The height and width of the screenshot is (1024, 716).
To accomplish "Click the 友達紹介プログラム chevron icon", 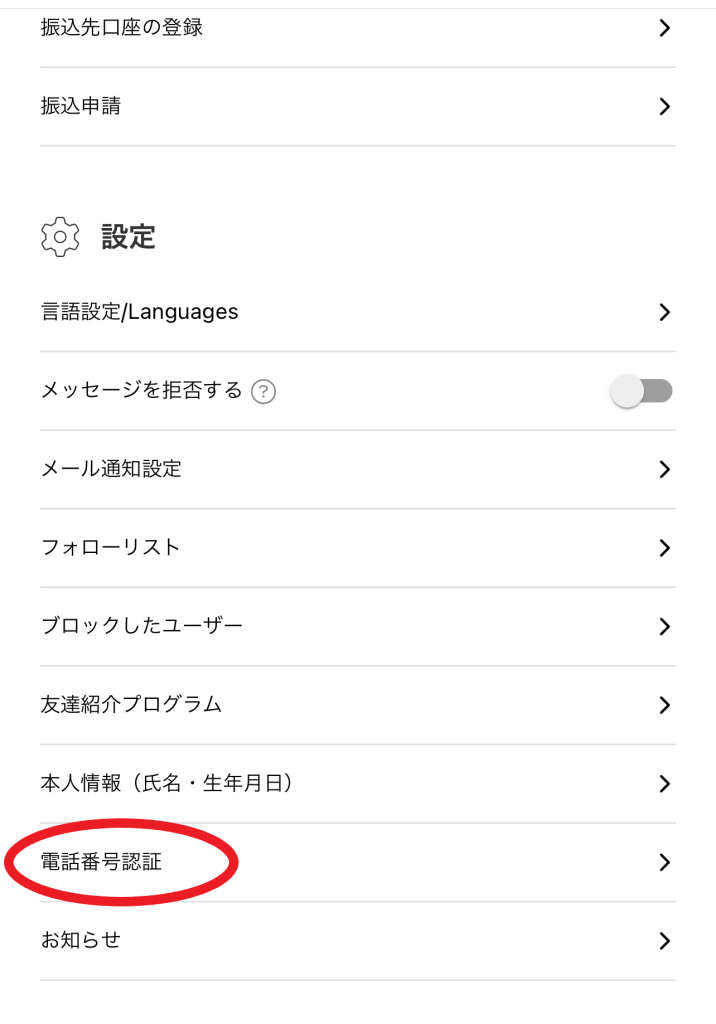I will coord(664,705).
